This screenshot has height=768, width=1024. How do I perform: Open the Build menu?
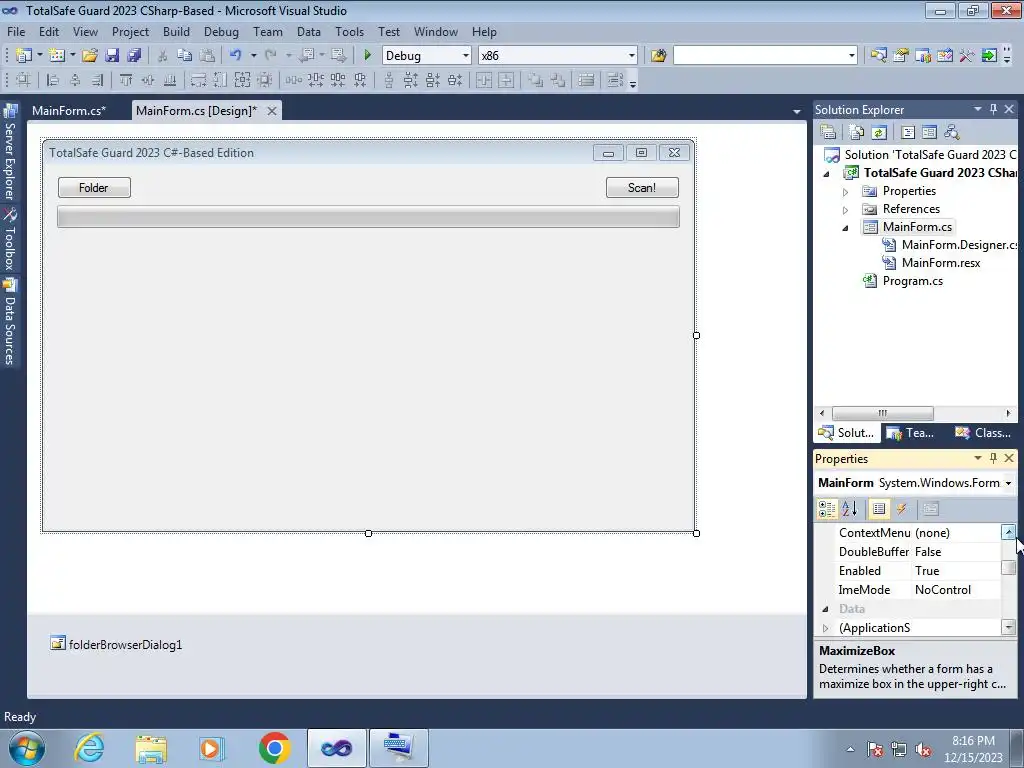click(176, 31)
